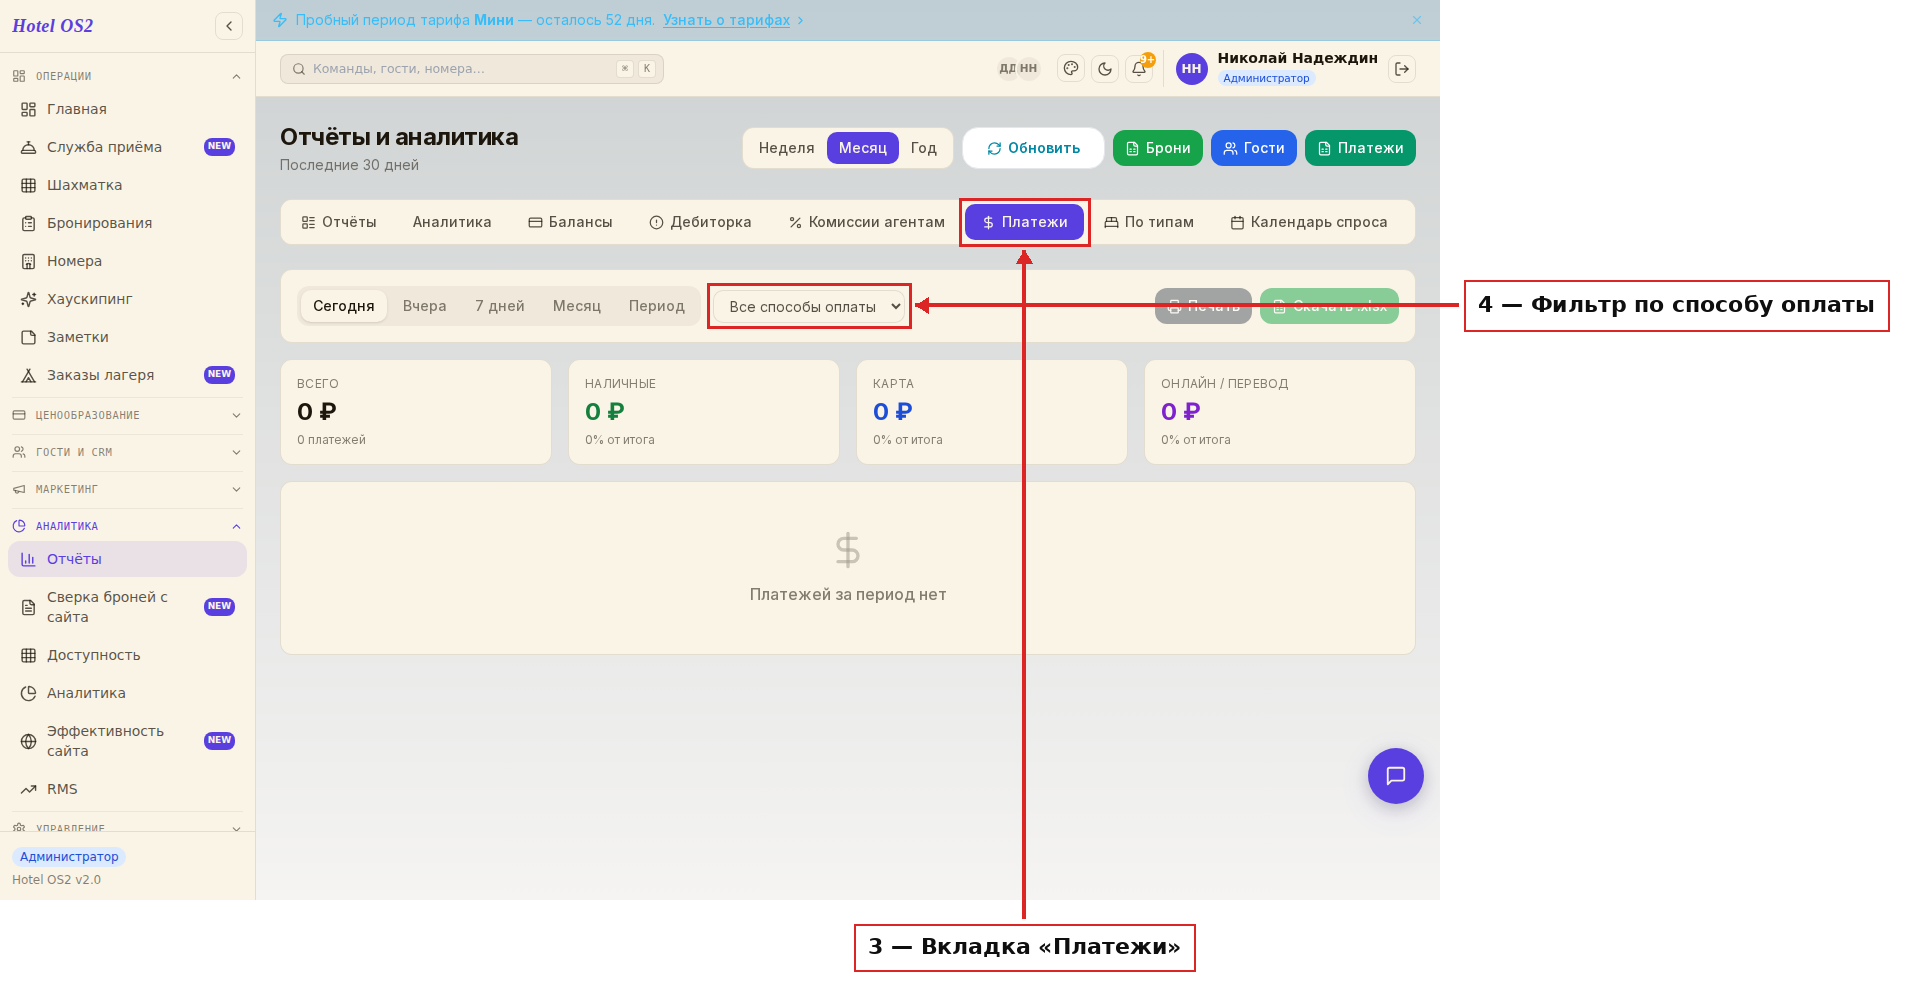Dismiss the trial period banner
This screenshot has width=1913, height=995.
(x=1417, y=20)
